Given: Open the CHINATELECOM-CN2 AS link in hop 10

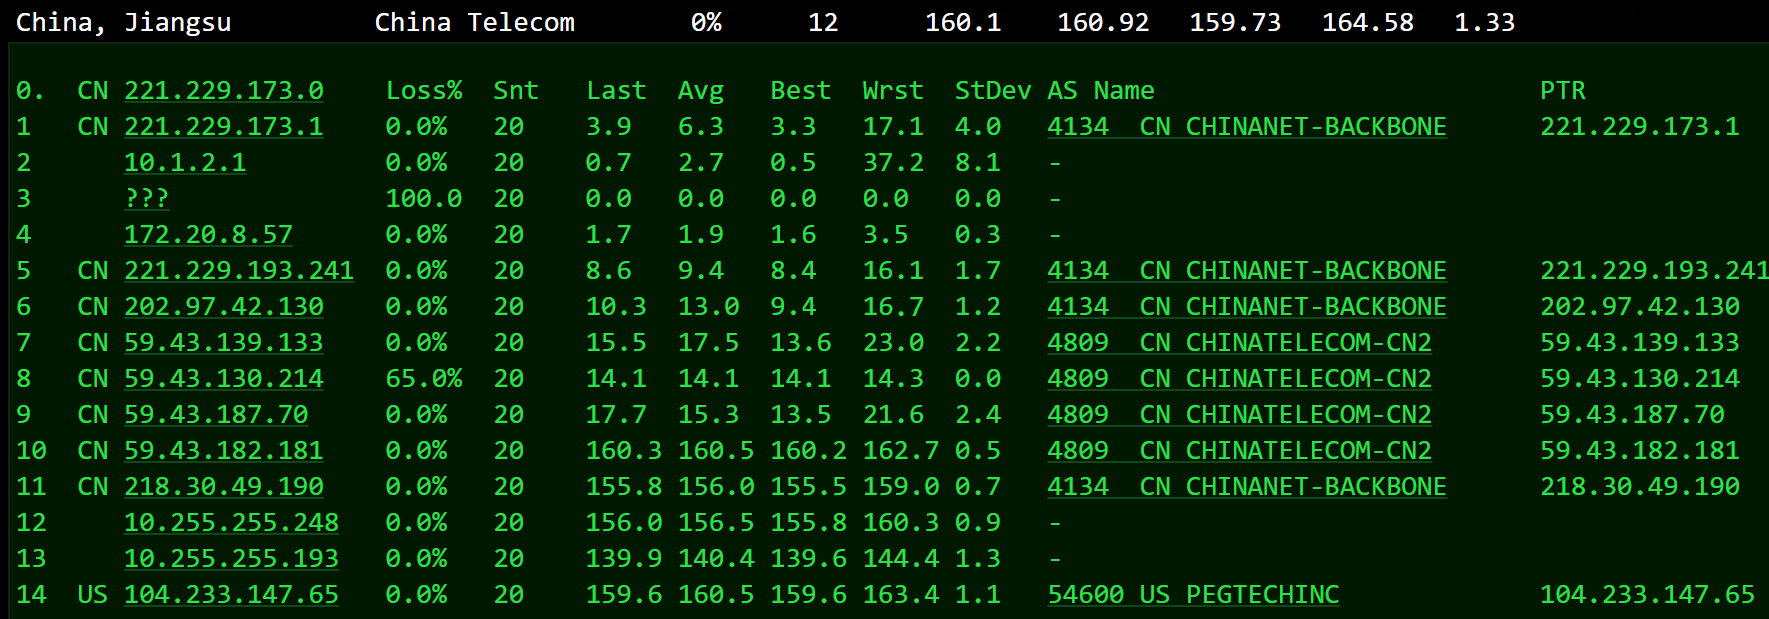Looking at the screenshot, I should pos(1240,451).
